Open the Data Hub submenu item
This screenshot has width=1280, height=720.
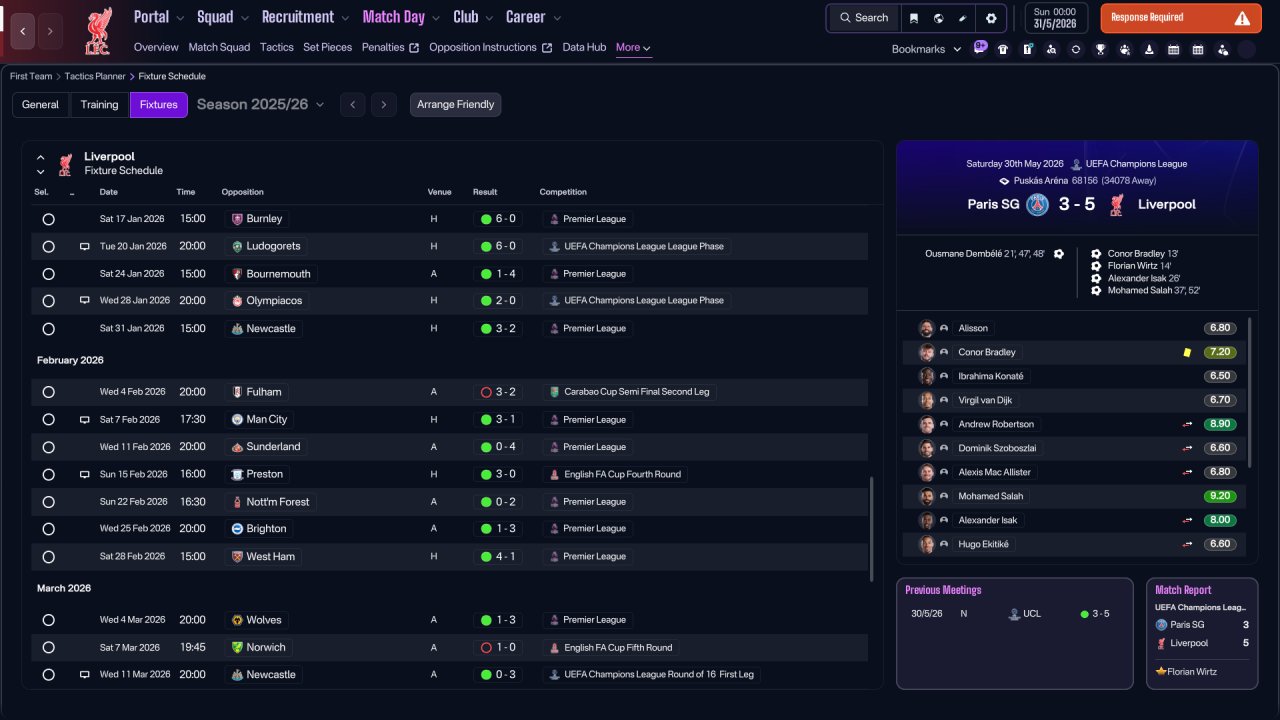(x=584, y=48)
